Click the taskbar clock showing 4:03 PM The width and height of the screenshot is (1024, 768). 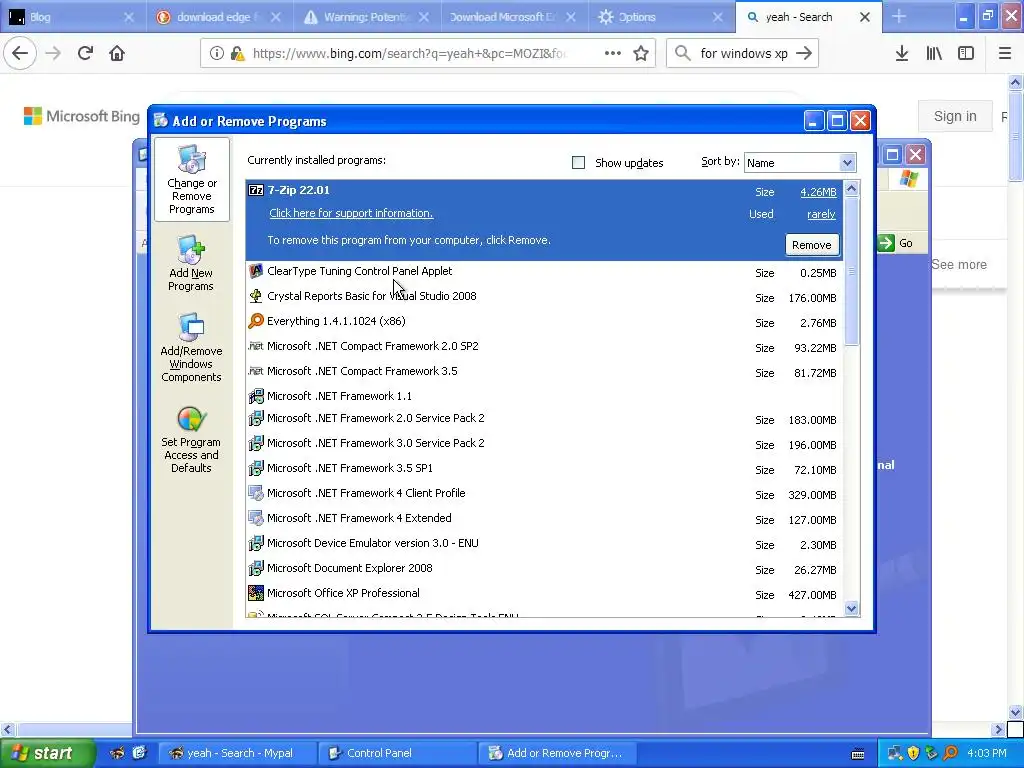pos(986,753)
